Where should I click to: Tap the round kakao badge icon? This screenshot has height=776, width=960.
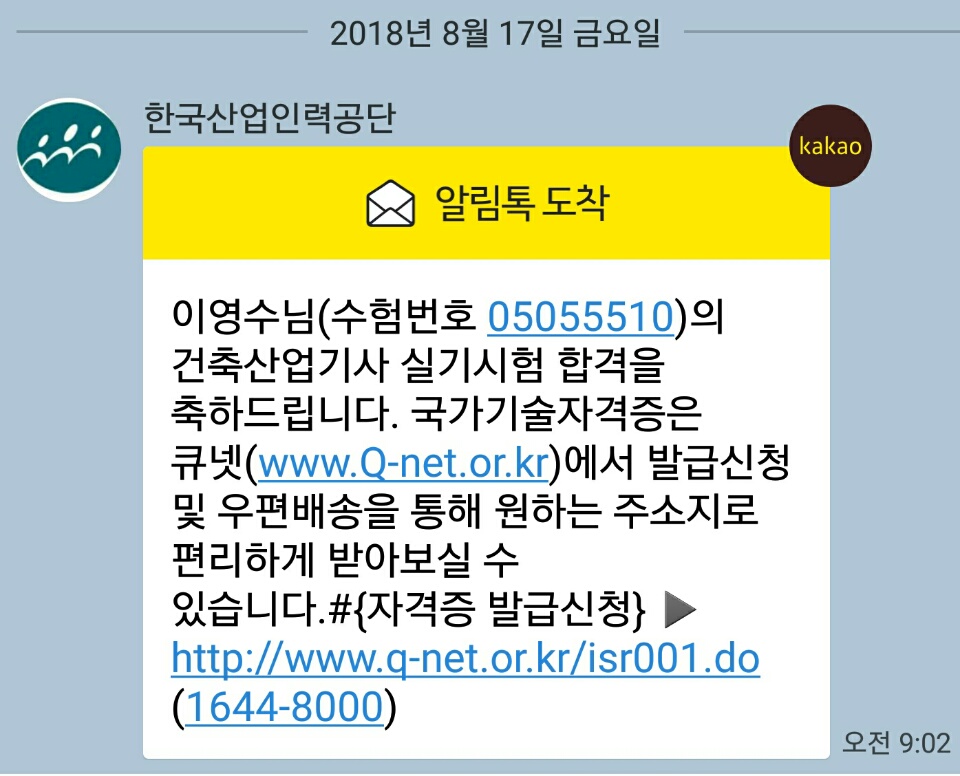pyautogui.click(x=830, y=146)
